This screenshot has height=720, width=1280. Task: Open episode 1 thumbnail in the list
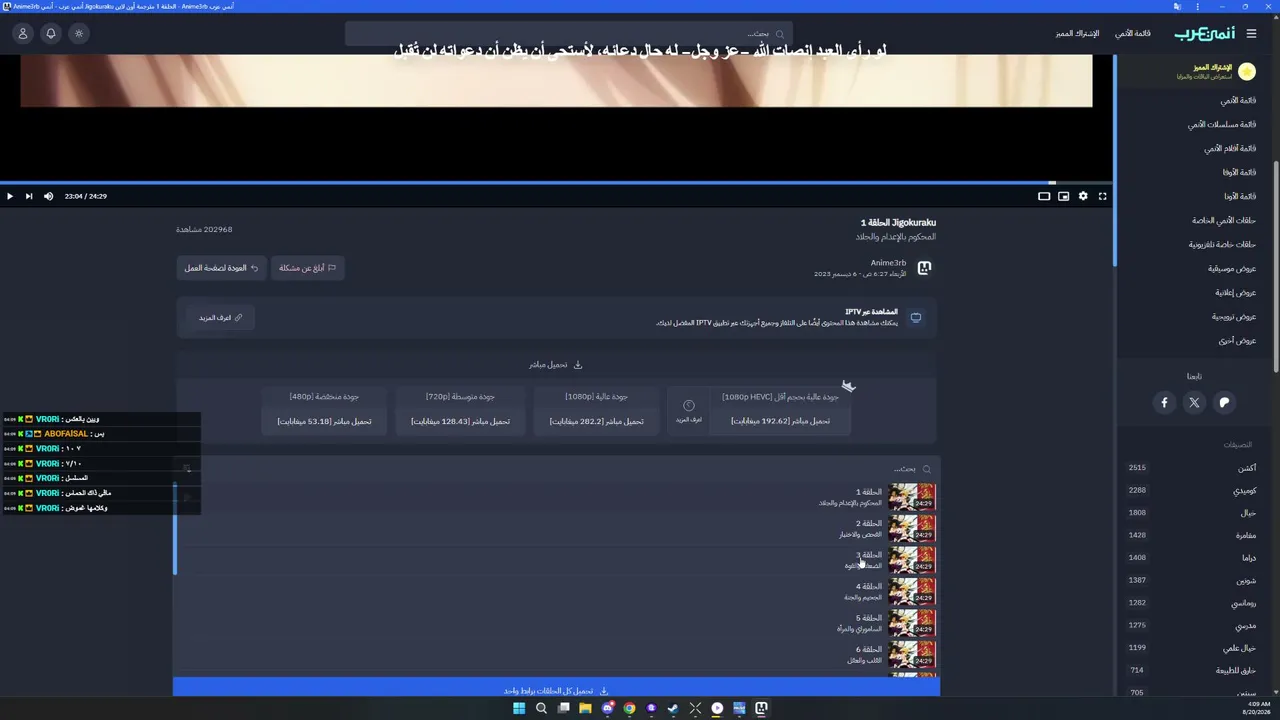click(x=912, y=497)
